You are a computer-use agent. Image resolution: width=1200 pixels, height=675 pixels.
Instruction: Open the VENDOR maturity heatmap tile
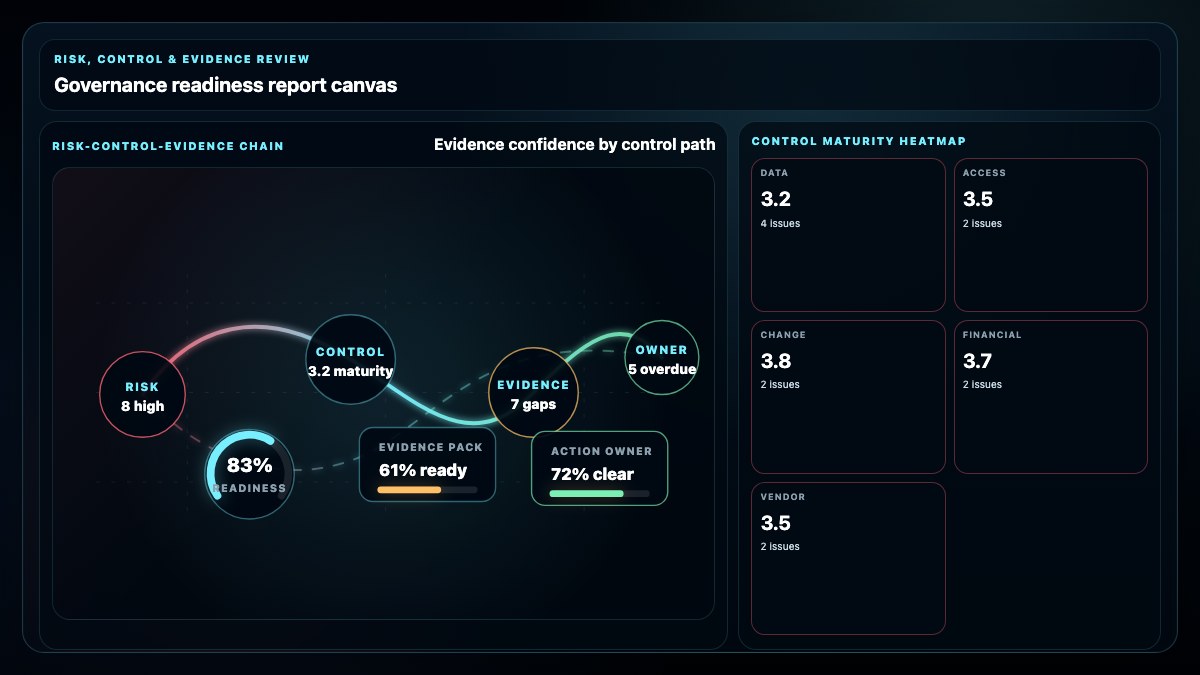tap(848, 558)
